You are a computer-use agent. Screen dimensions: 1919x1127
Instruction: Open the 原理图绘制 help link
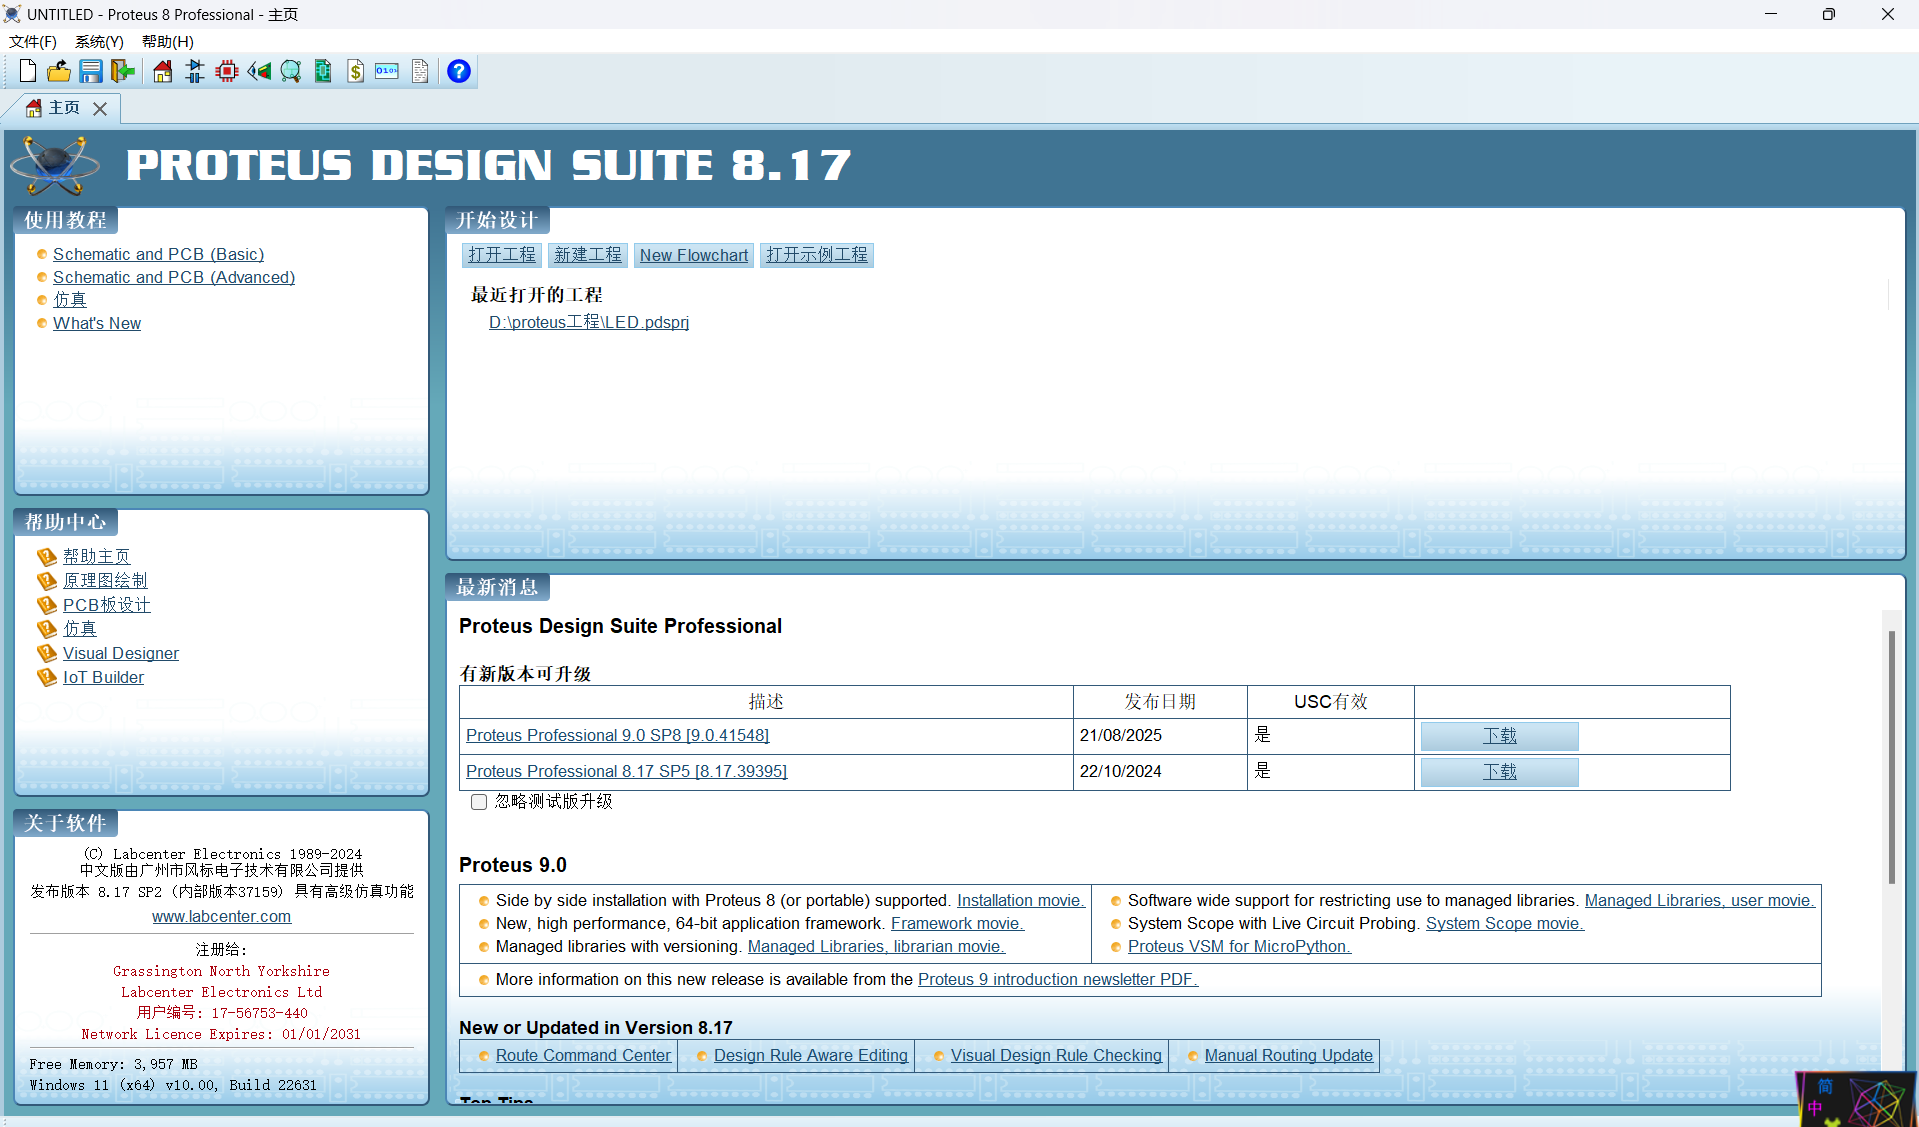point(105,580)
